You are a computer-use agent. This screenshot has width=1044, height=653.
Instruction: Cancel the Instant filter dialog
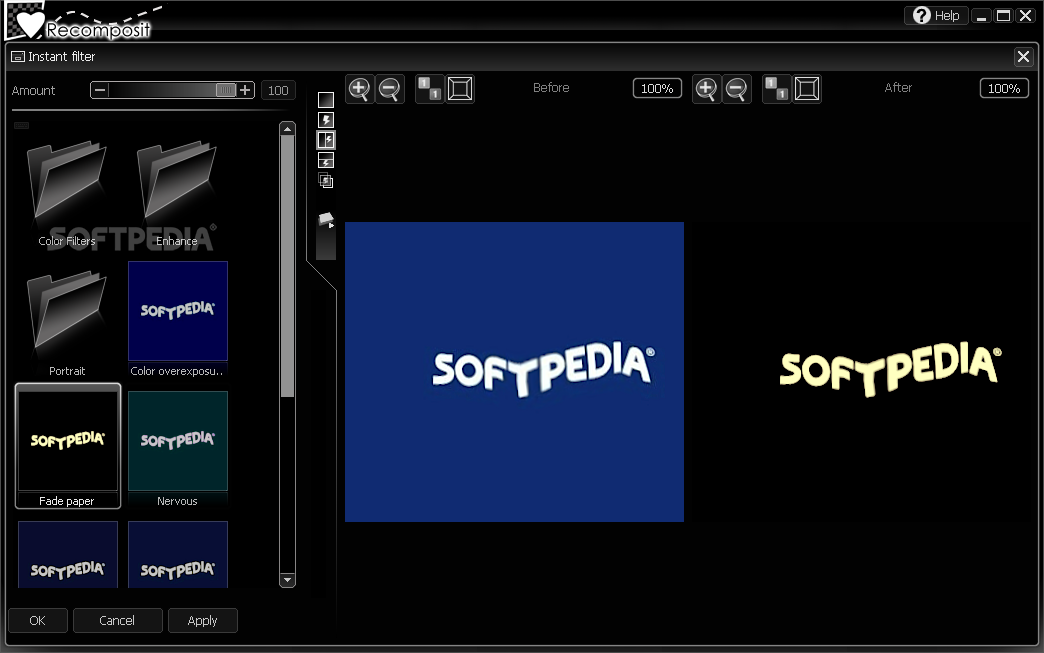pos(117,620)
